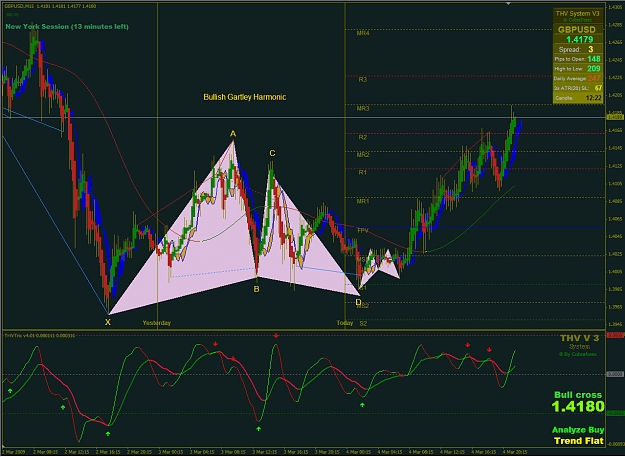Click the '4 Mar 20:15' time axis label
625x457 pixels.
(x=515, y=452)
